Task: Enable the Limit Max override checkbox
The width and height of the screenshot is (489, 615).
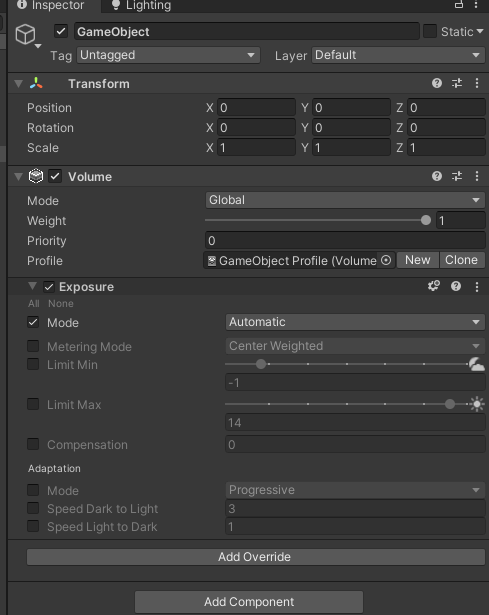Action: click(x=33, y=404)
